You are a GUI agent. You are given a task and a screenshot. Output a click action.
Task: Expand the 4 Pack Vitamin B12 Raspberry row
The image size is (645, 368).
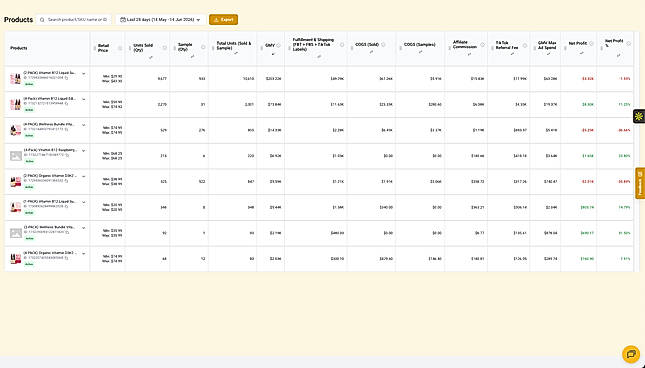click(84, 151)
